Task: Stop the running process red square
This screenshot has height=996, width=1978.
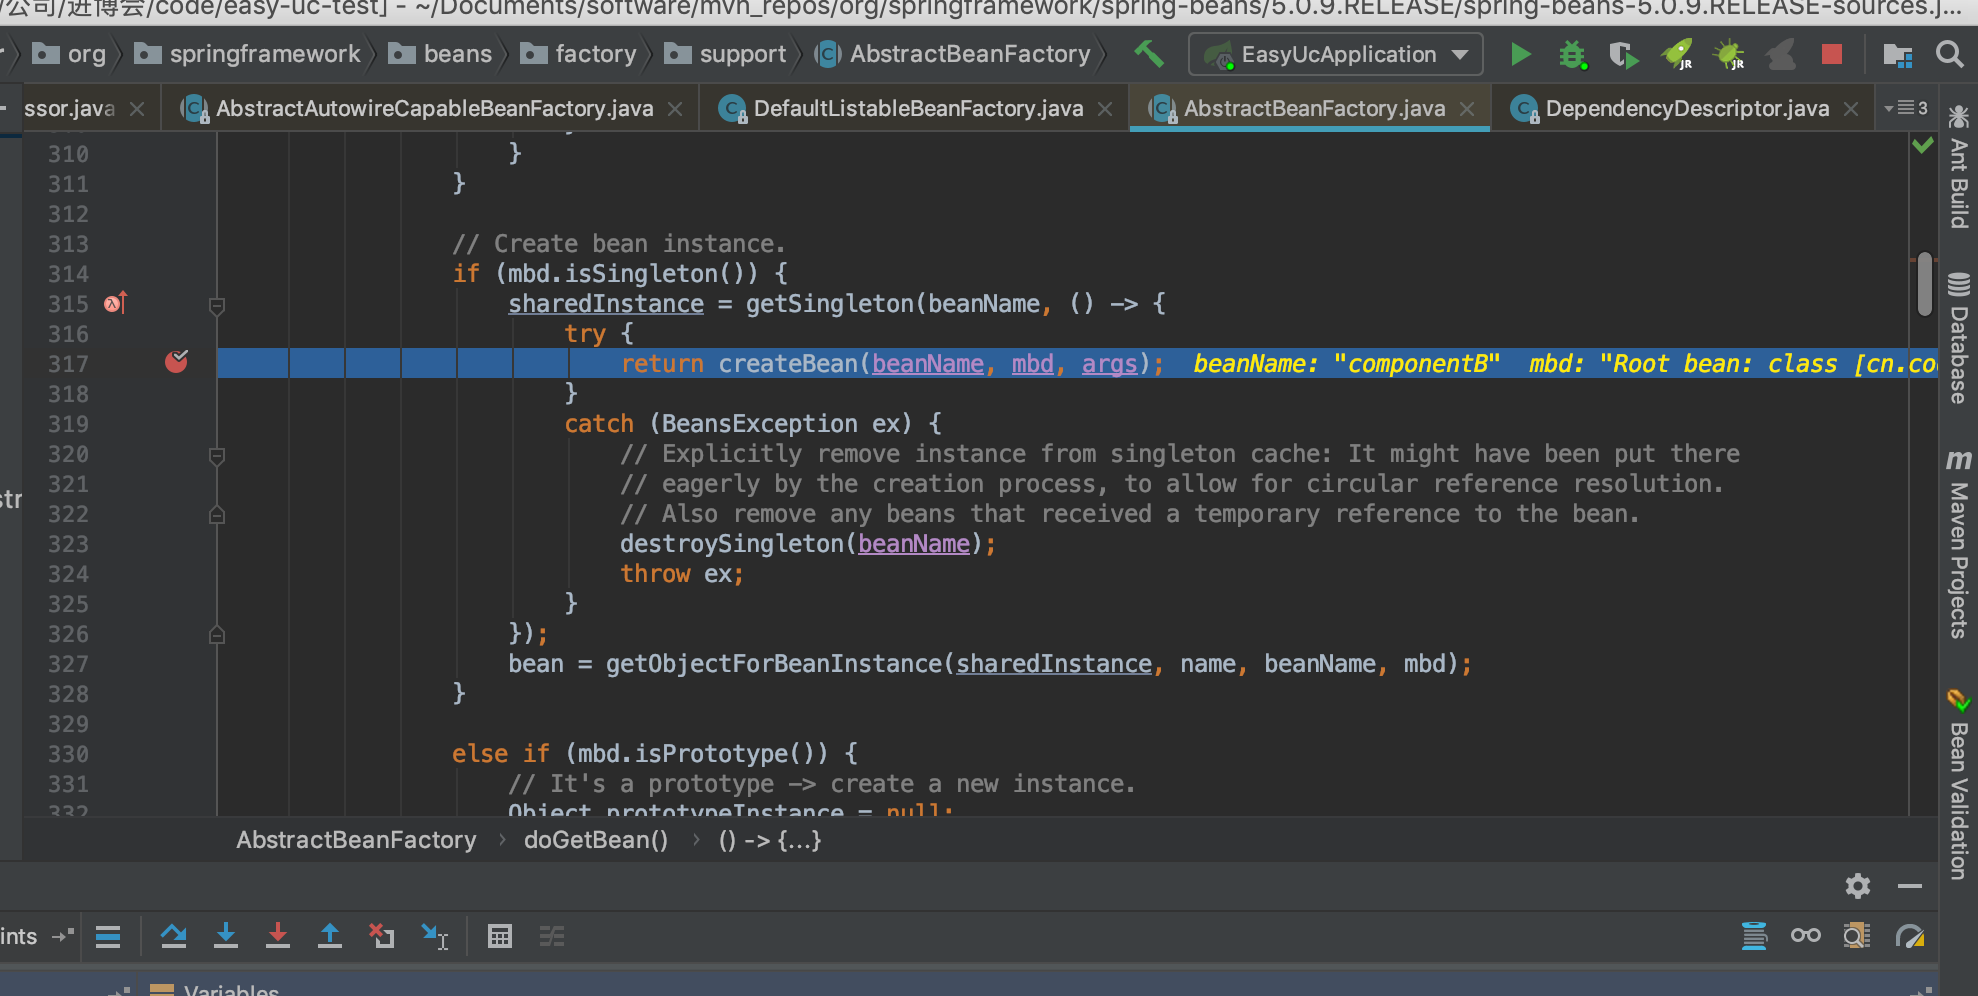Action: click(x=1832, y=54)
